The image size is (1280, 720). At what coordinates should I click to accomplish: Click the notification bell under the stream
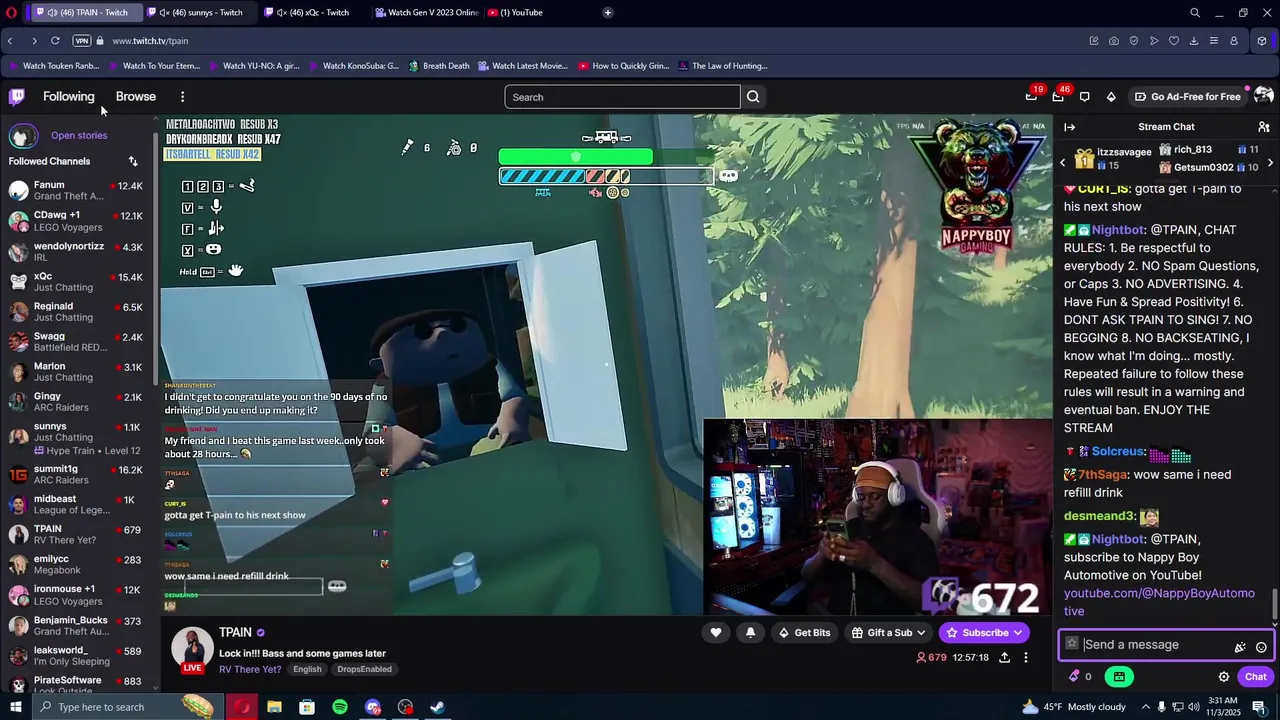(x=750, y=632)
